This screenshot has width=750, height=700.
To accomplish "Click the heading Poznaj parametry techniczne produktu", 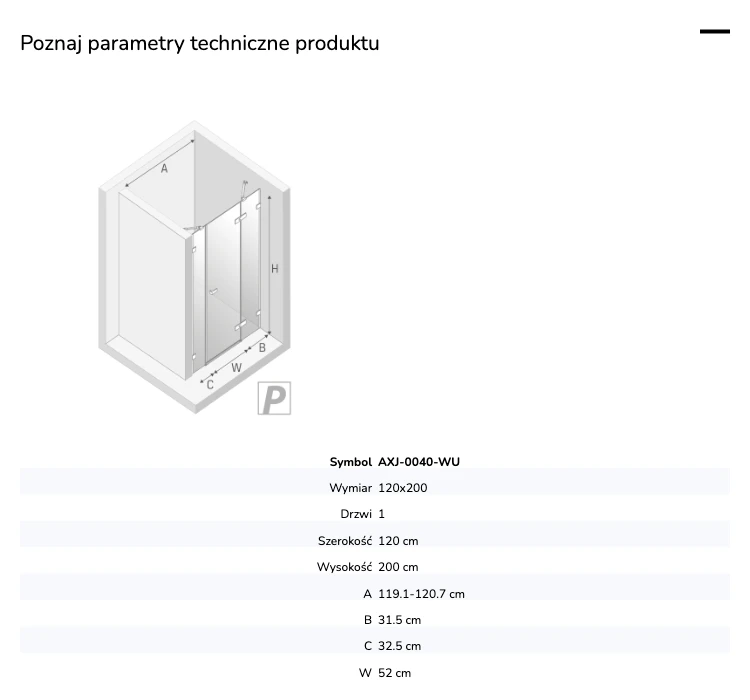I will tap(200, 43).
